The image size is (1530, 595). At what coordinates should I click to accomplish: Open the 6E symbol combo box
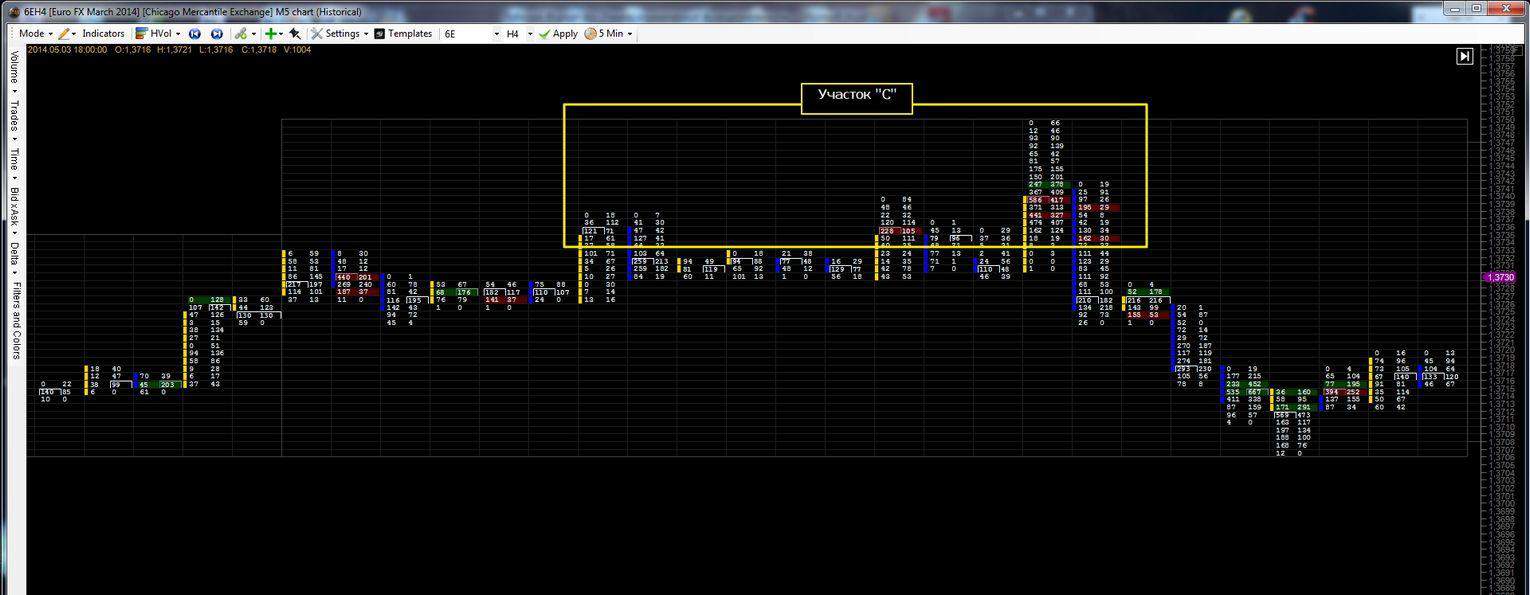[x=471, y=34]
